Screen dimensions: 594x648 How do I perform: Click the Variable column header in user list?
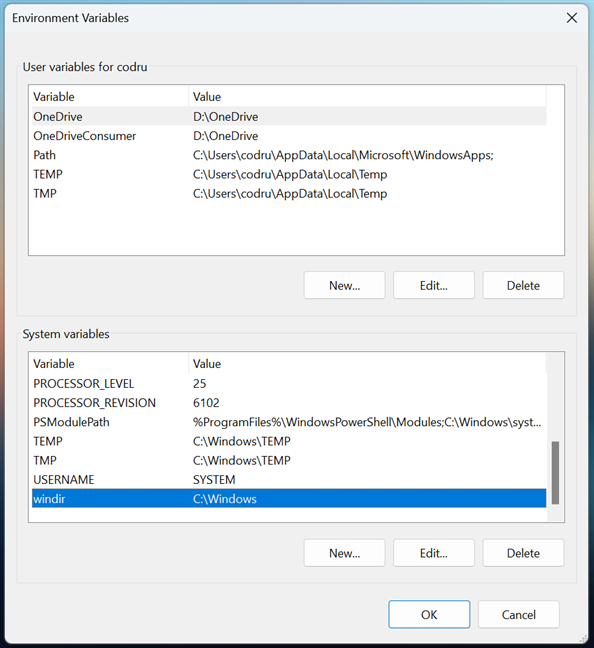[x=110, y=97]
